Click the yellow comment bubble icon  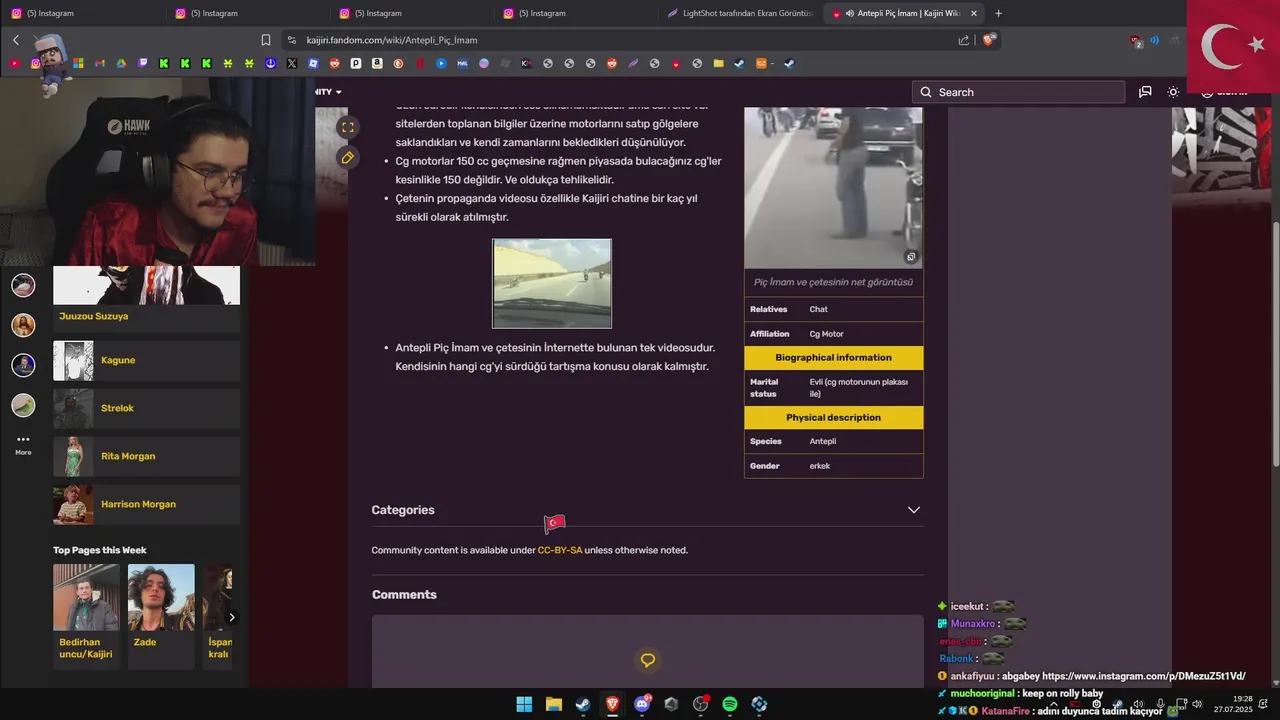tap(648, 660)
